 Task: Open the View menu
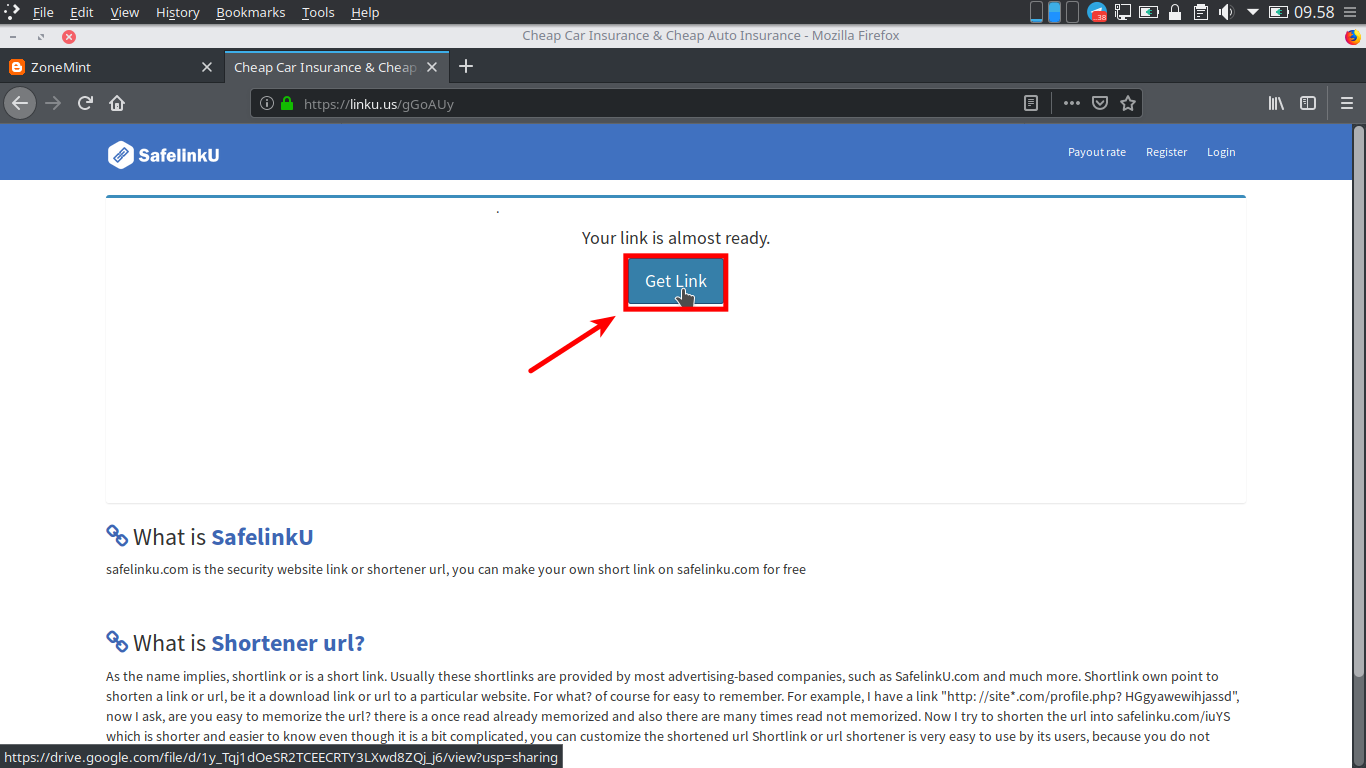(x=125, y=12)
